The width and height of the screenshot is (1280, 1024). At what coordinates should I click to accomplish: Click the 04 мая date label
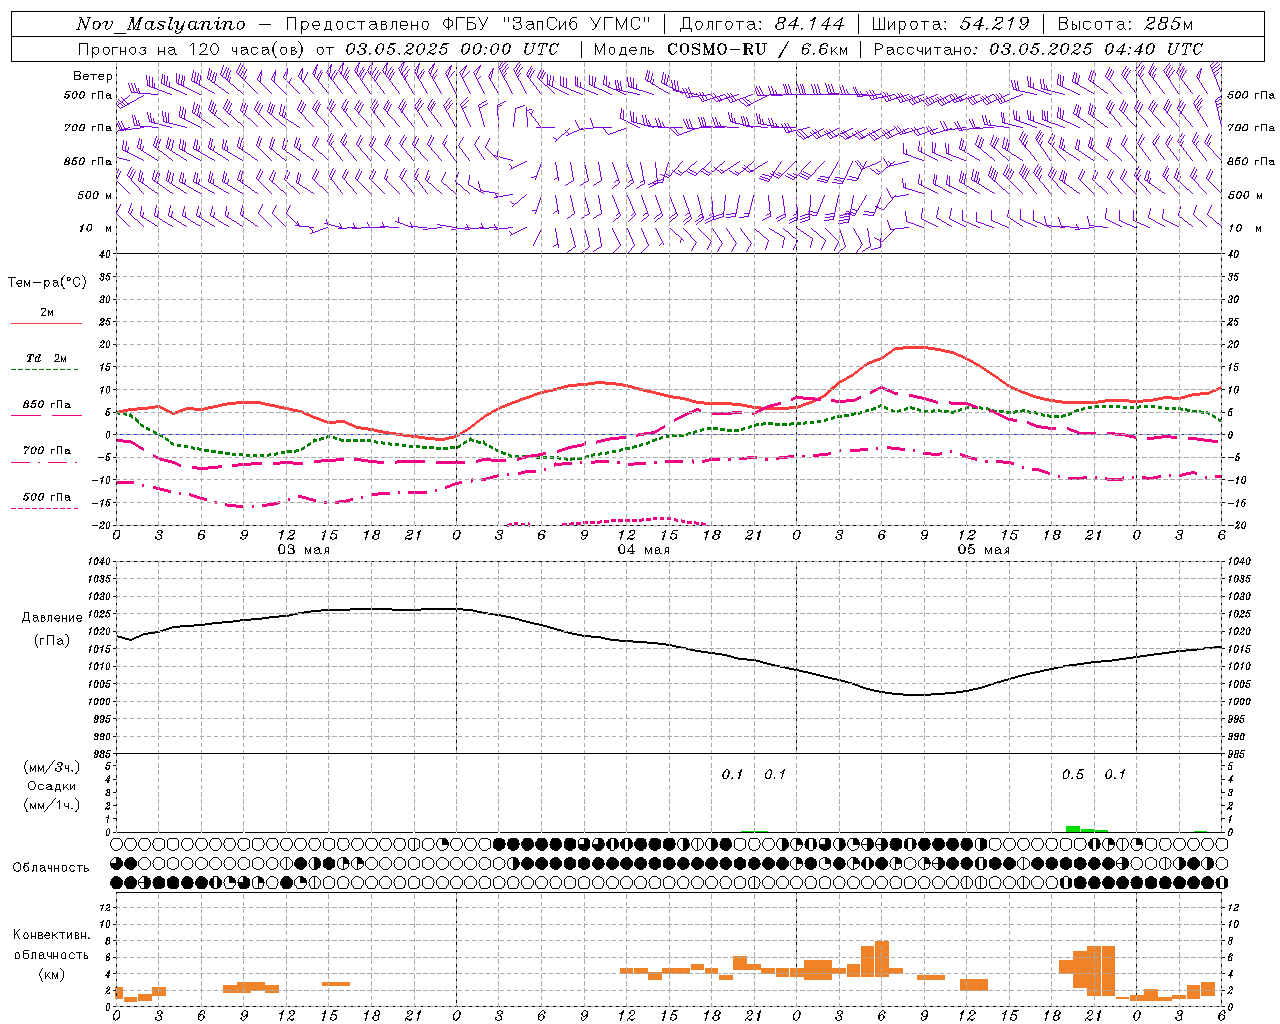coord(643,550)
